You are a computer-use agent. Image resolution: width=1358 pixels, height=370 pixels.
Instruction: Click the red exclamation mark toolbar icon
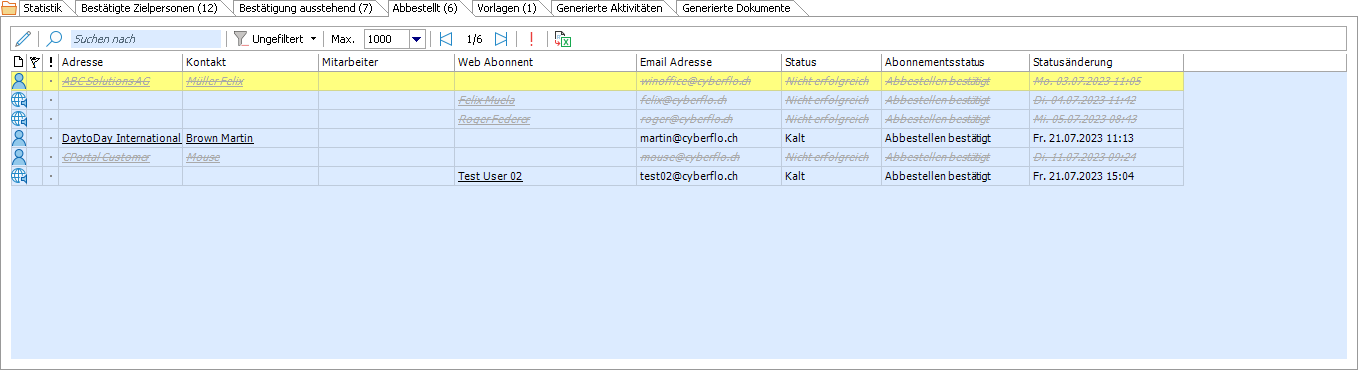click(x=531, y=39)
